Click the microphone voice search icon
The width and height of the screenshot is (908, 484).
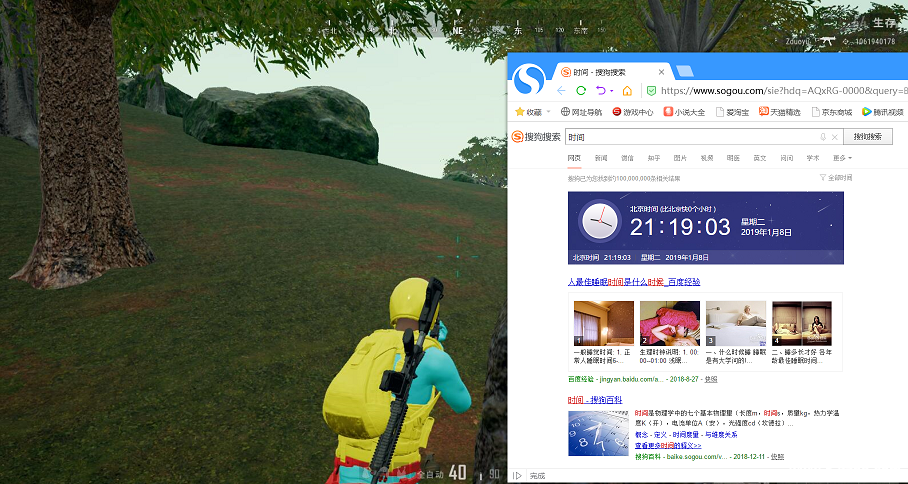(822, 137)
